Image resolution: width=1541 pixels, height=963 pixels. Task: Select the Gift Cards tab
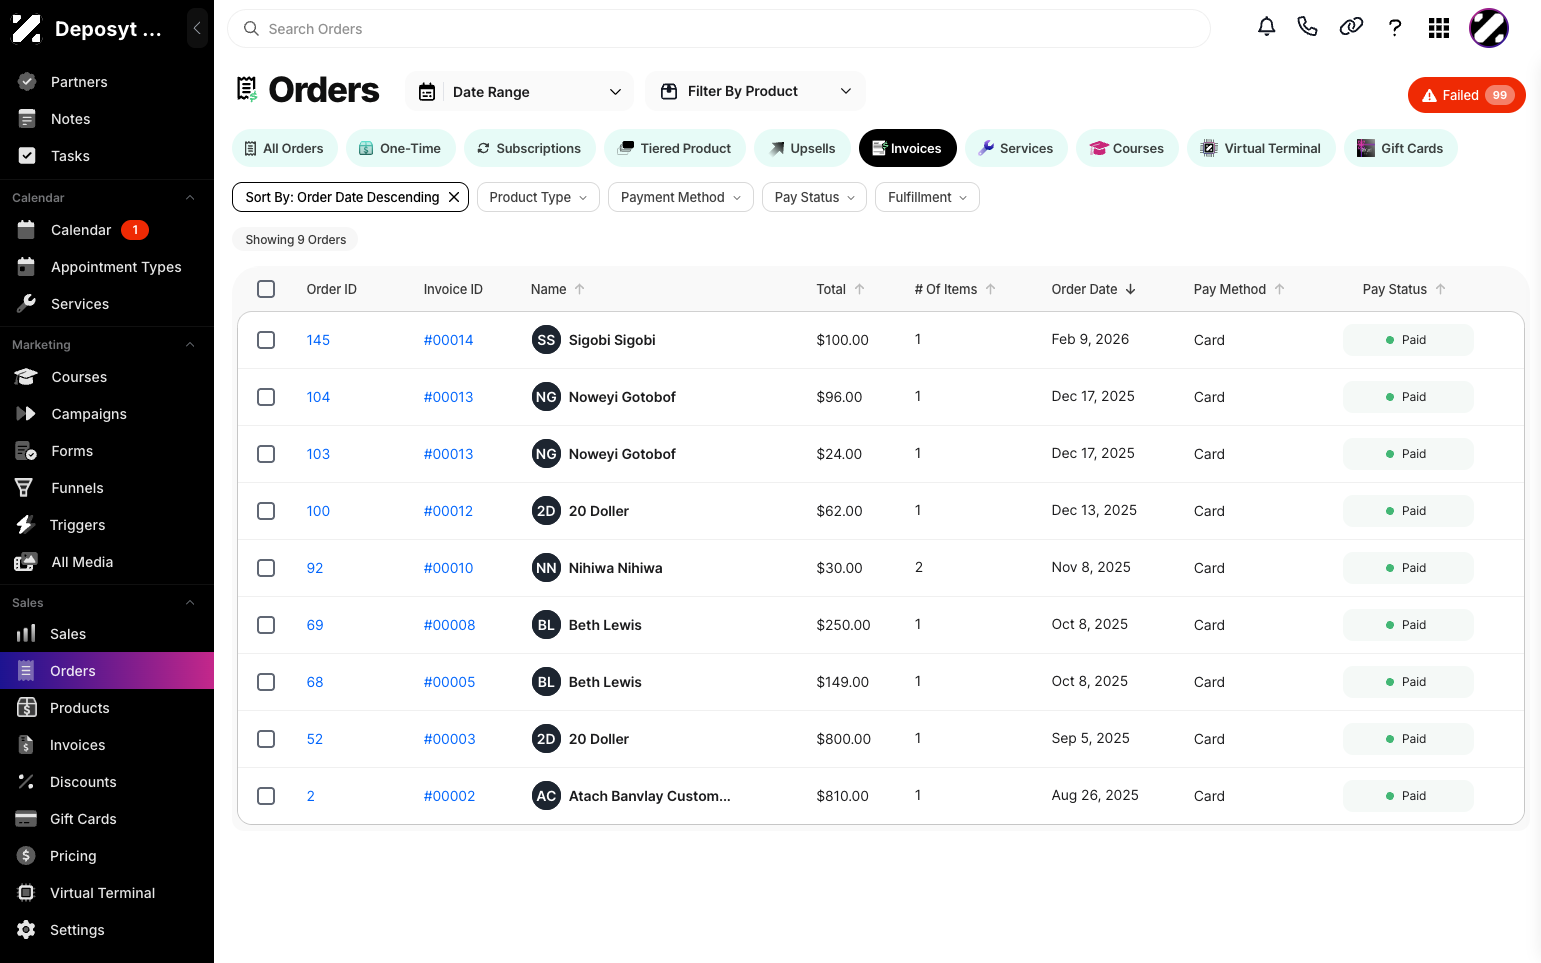(1401, 148)
